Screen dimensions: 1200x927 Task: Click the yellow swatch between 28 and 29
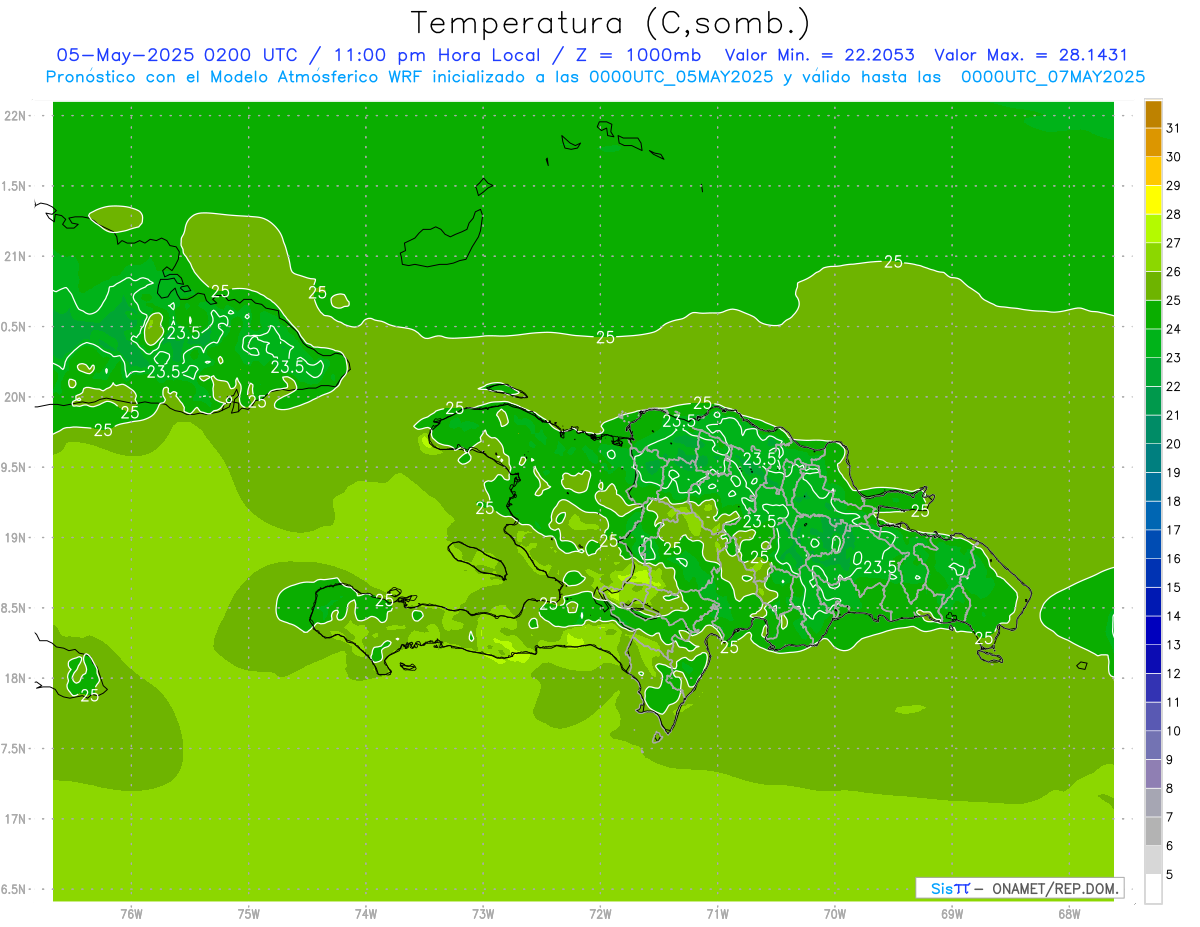tap(1153, 200)
